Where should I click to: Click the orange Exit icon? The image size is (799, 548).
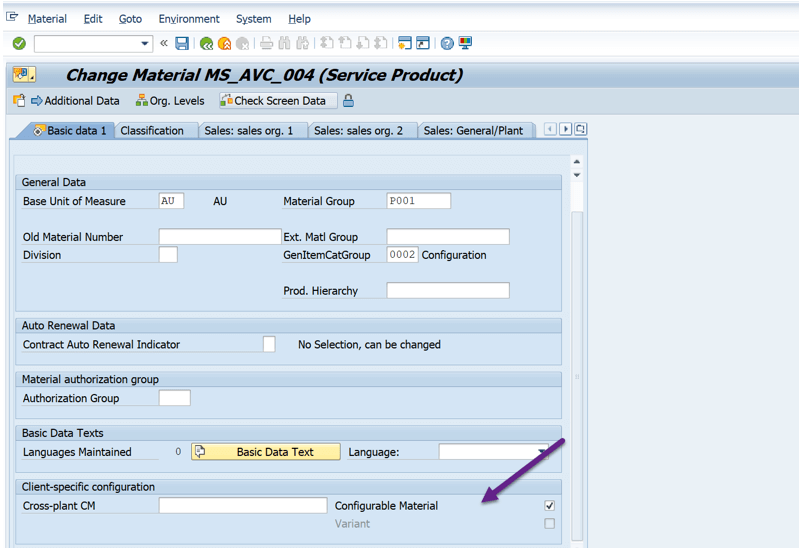coord(224,44)
